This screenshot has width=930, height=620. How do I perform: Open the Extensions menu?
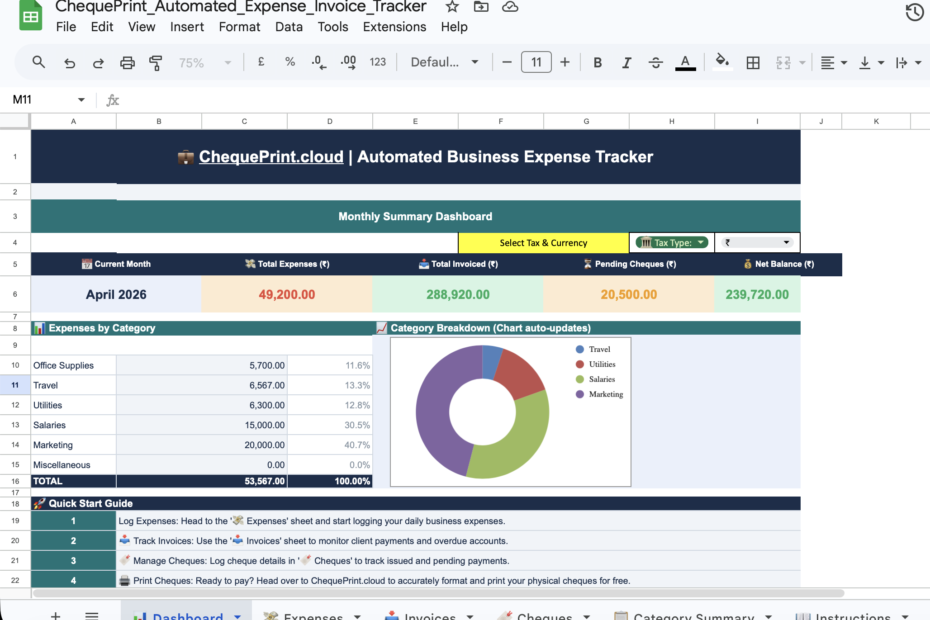click(x=394, y=27)
